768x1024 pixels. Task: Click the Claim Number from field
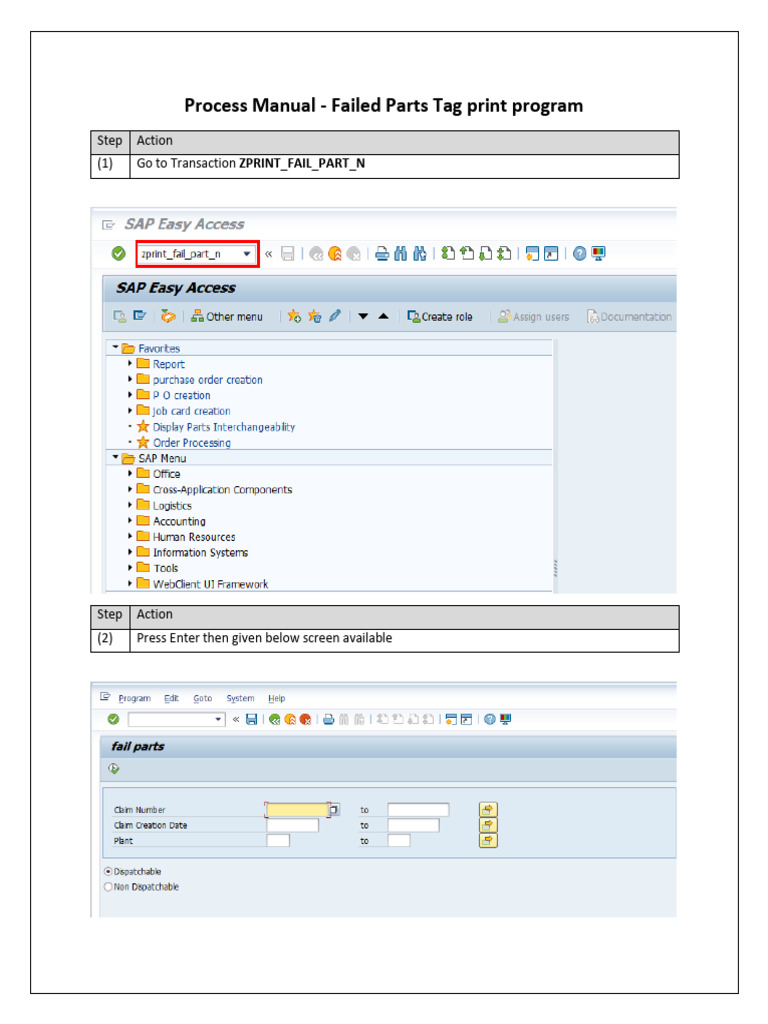[297, 810]
